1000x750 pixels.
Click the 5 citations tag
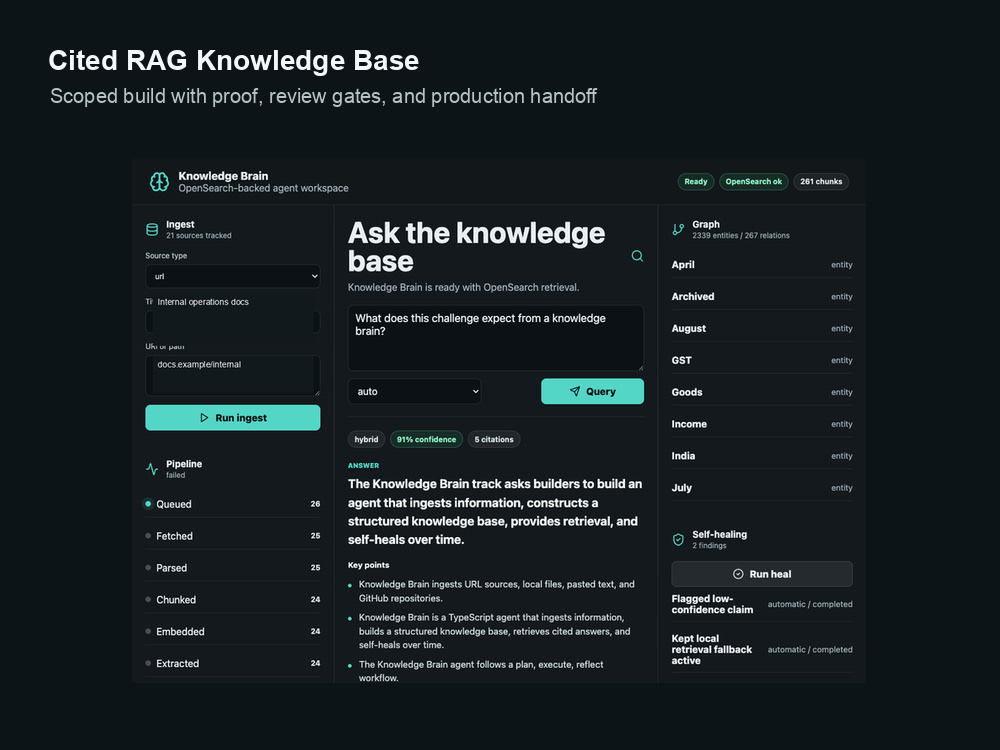pyautogui.click(x=494, y=439)
